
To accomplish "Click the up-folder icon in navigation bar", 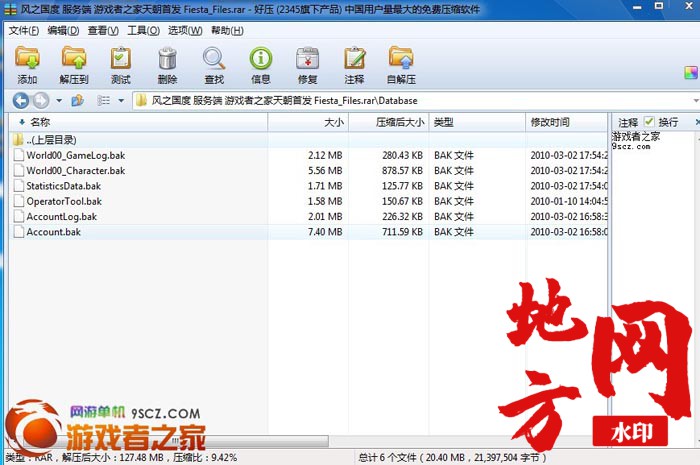I will [77, 100].
